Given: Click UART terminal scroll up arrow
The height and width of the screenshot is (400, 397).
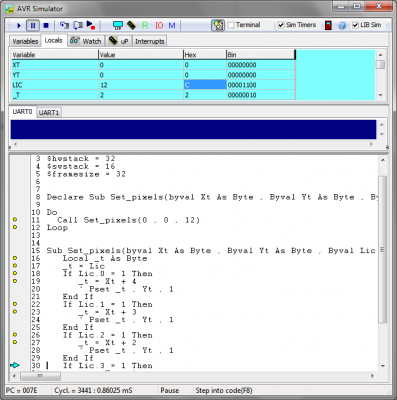Looking at the screenshot, I should tap(382, 125).
